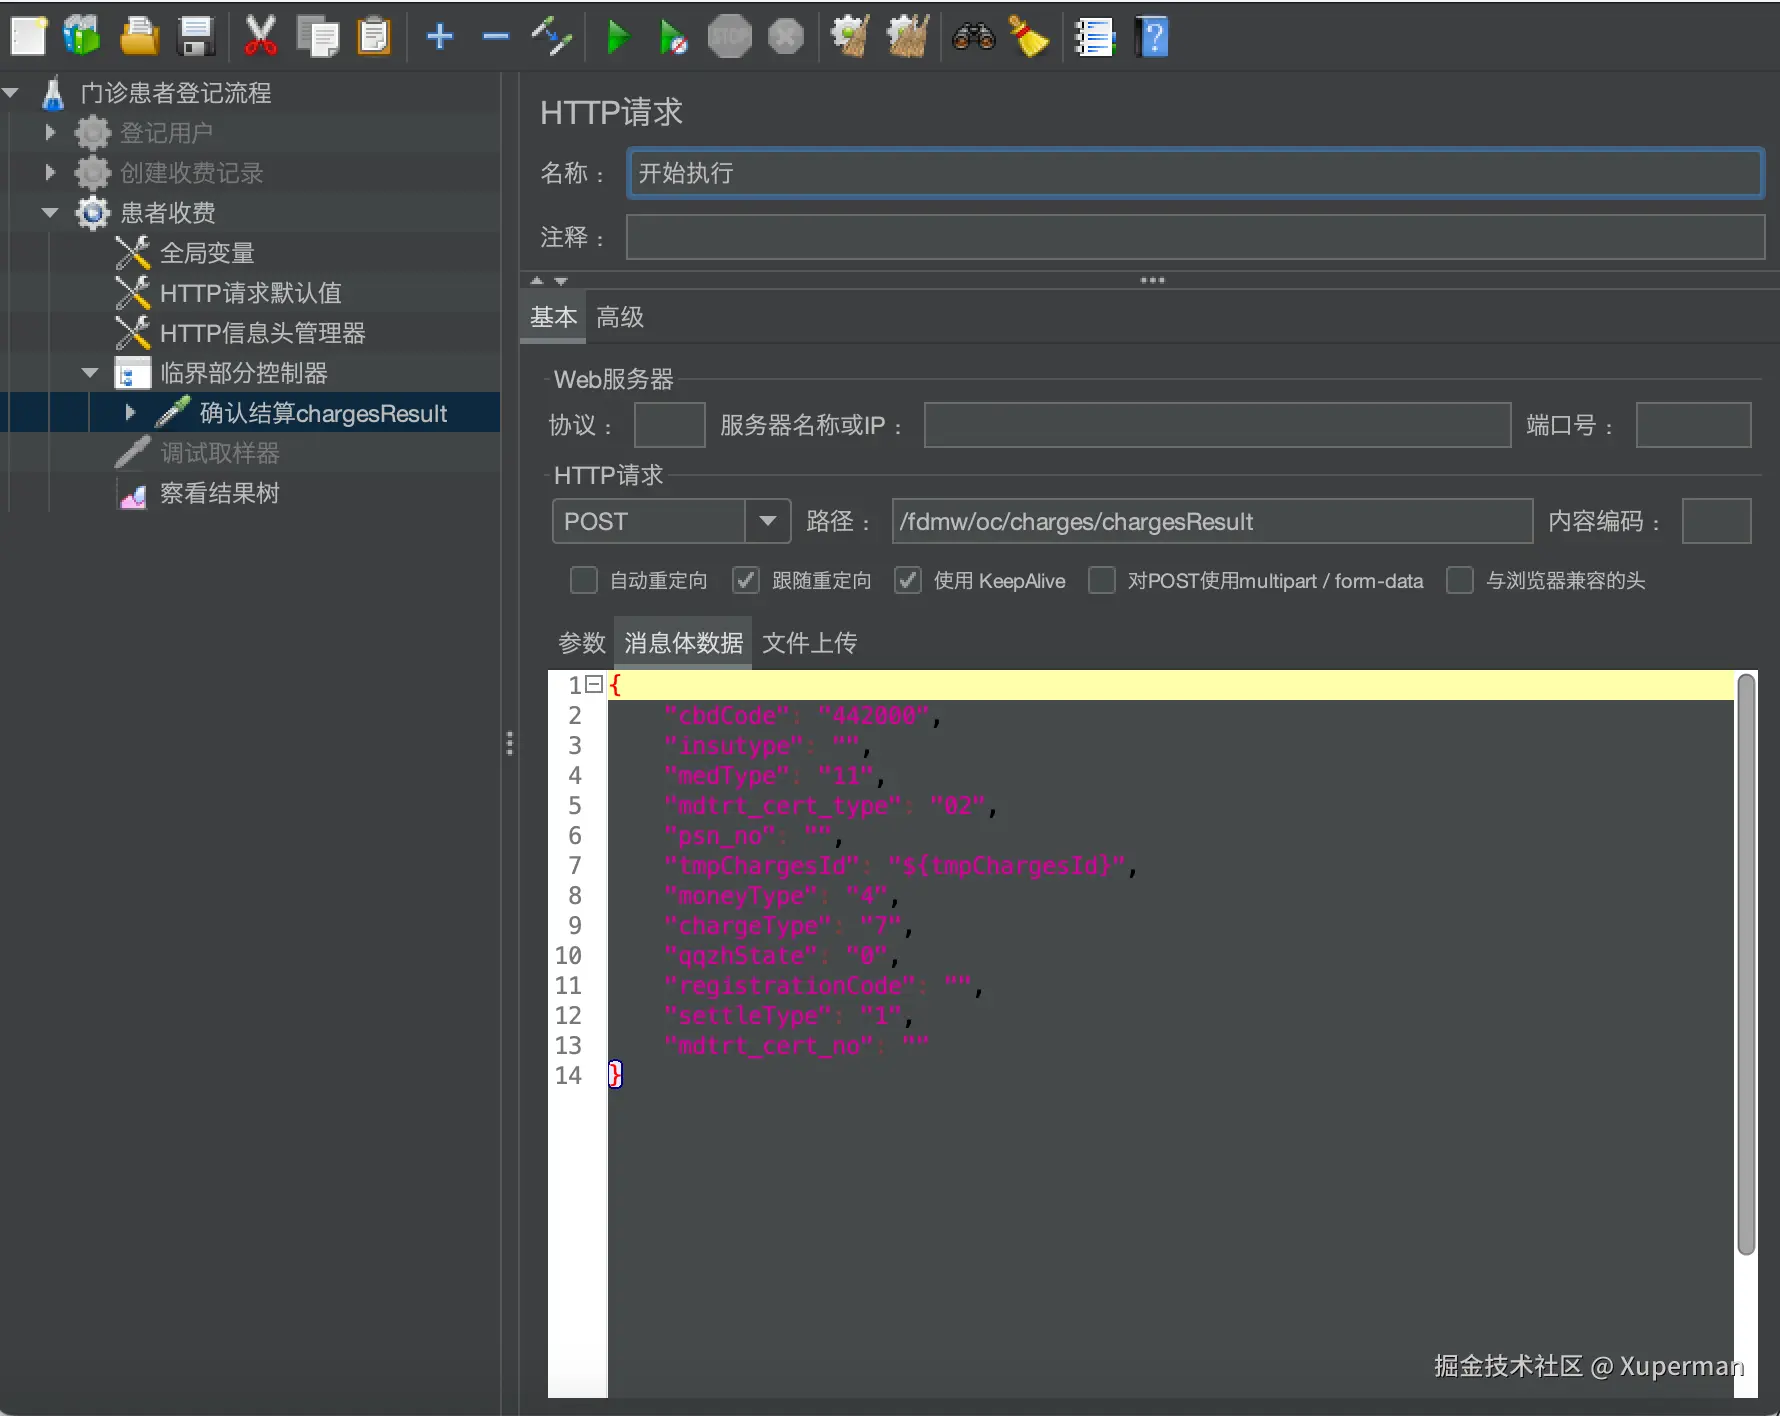Click the New test plan icon

tap(28, 37)
